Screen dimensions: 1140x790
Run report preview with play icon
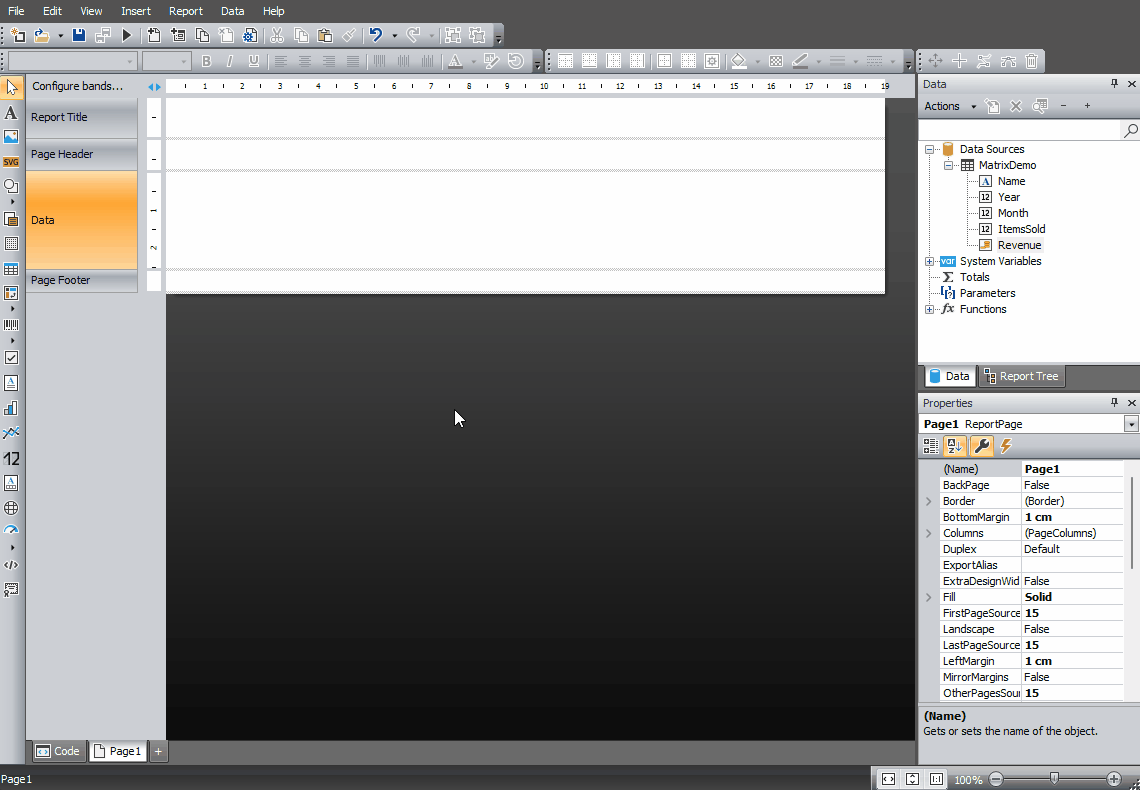coord(127,35)
